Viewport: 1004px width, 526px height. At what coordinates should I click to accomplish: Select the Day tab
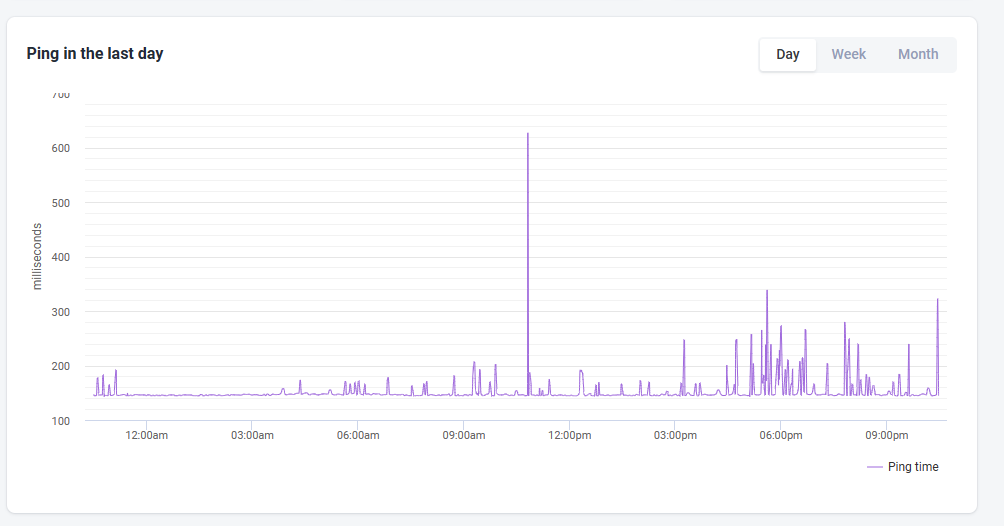tap(788, 54)
